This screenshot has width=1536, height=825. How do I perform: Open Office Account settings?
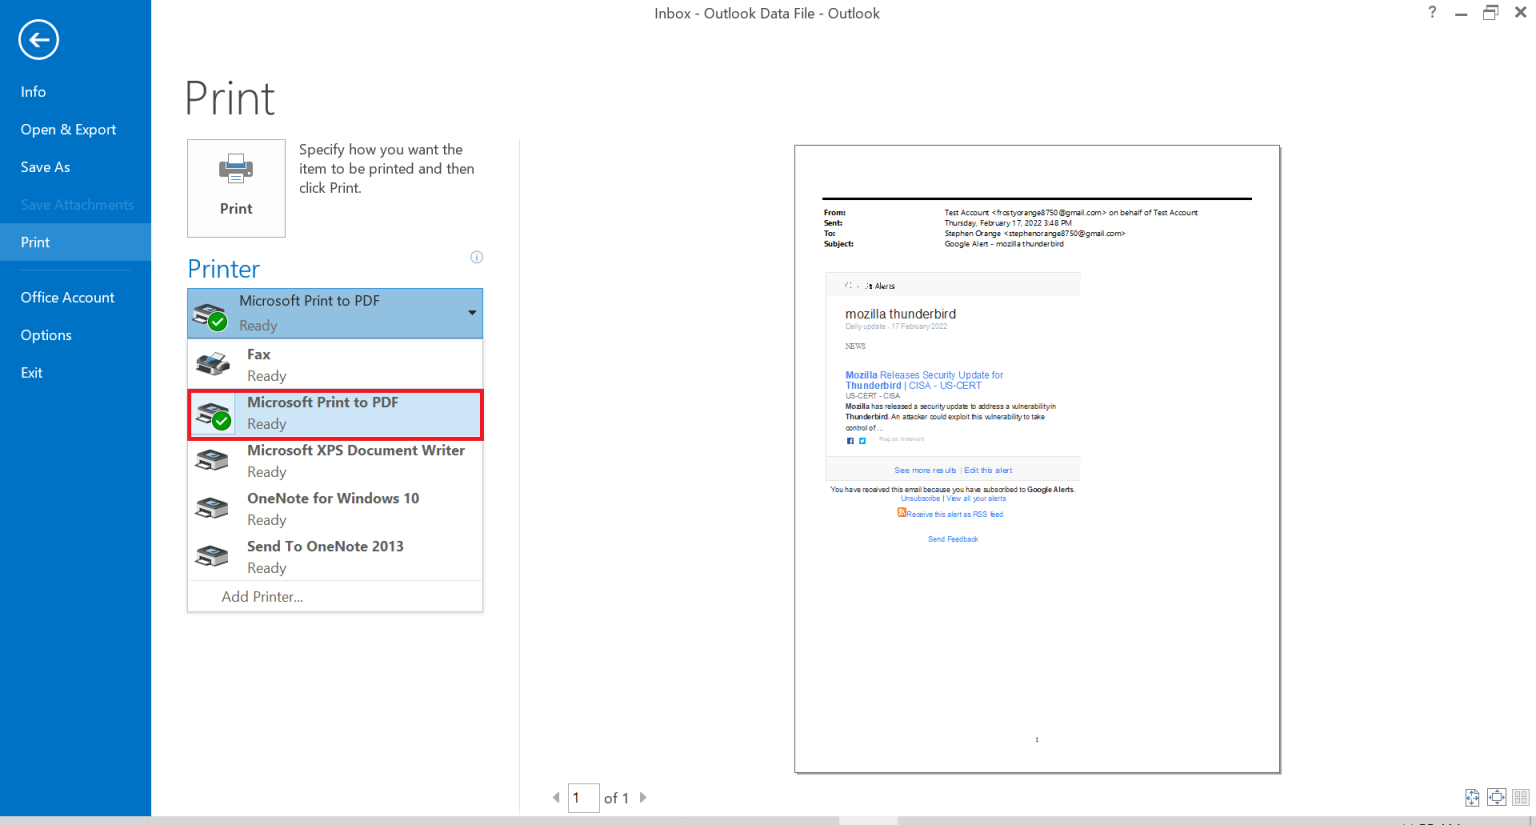point(75,297)
